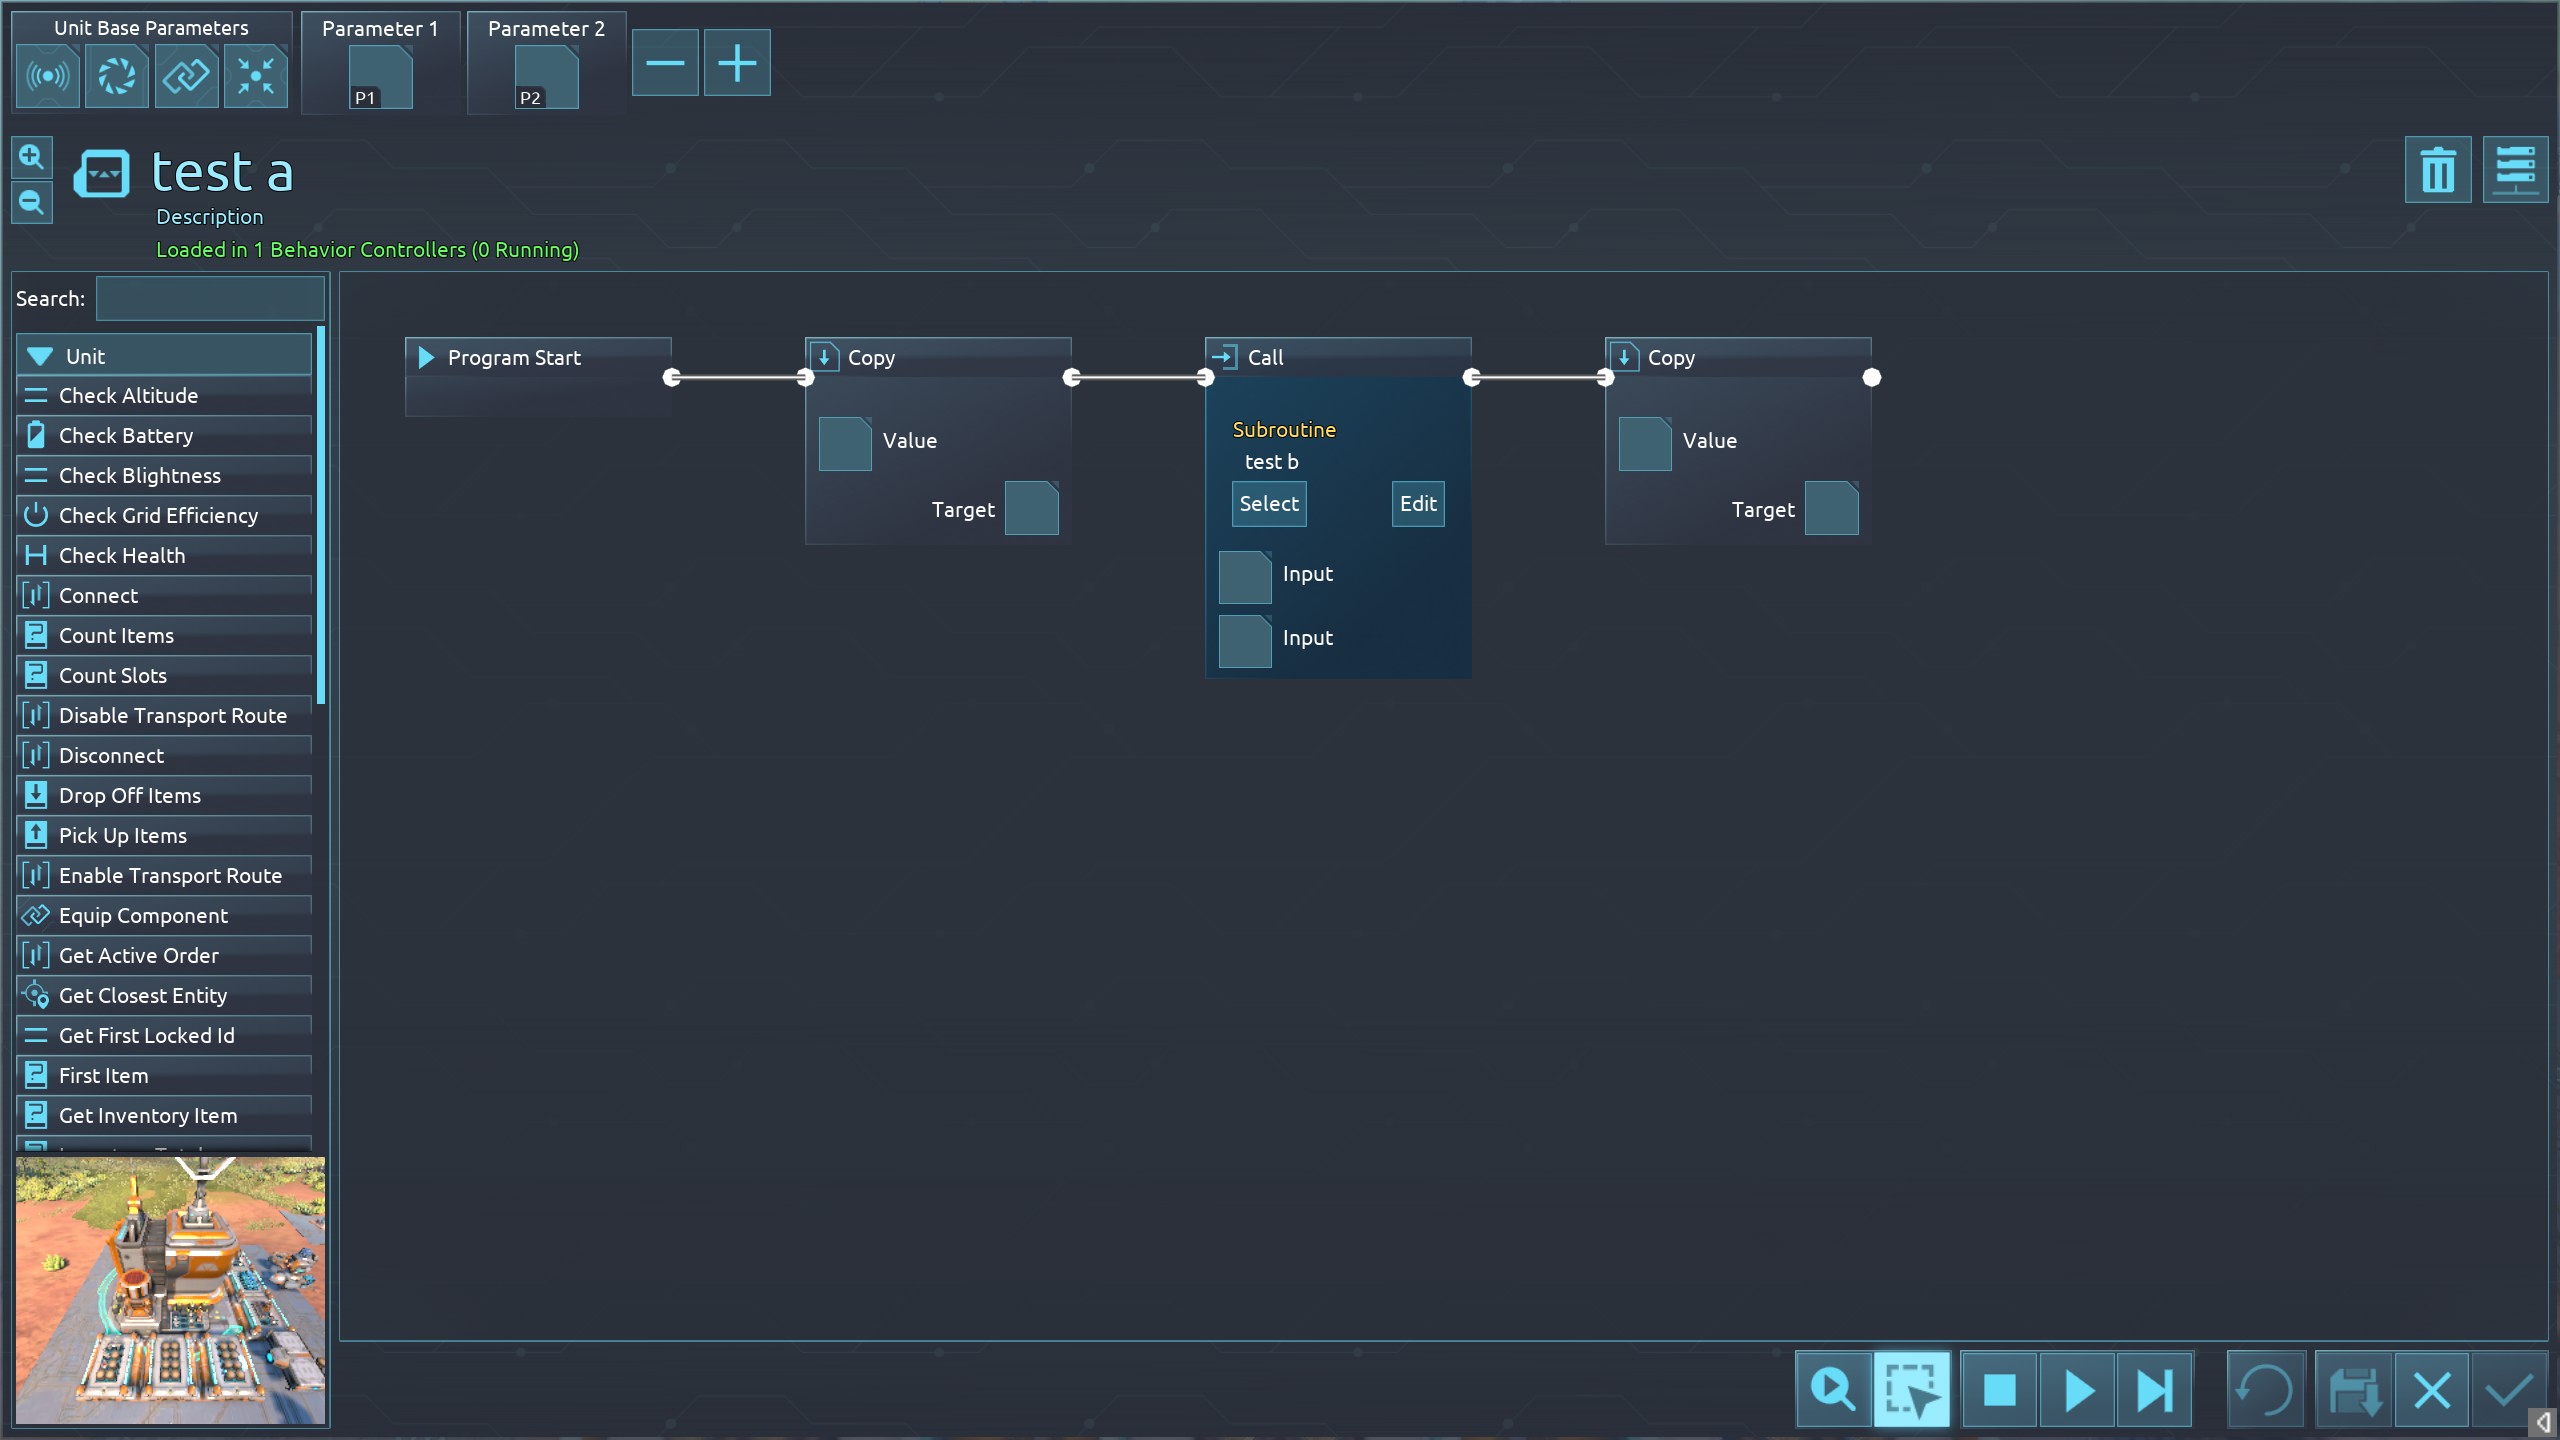Screen dimensions: 2560x1440
Task: Toggle the selection box tool
Action: (x=1911, y=1390)
